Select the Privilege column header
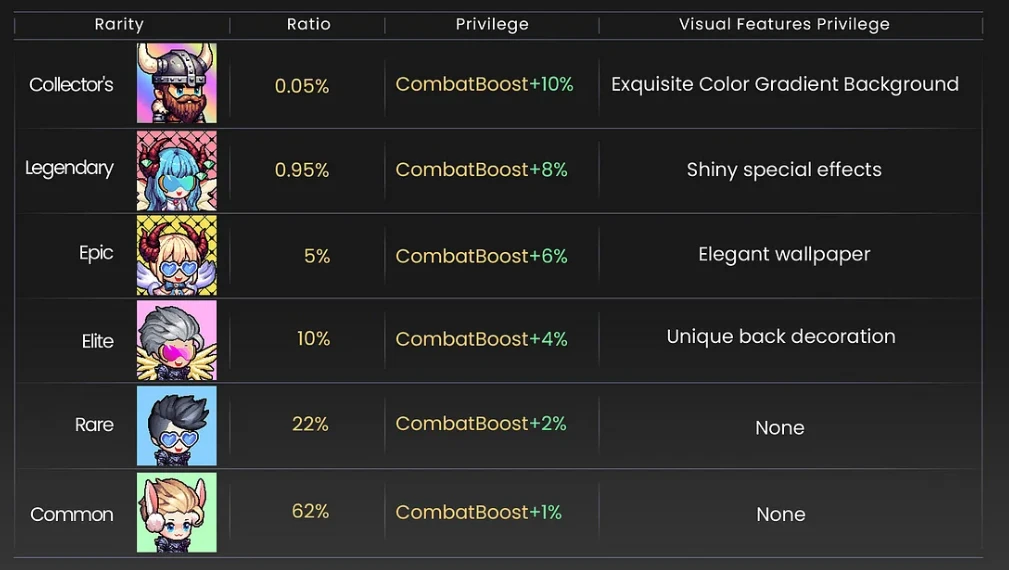This screenshot has width=1009, height=570. (492, 24)
